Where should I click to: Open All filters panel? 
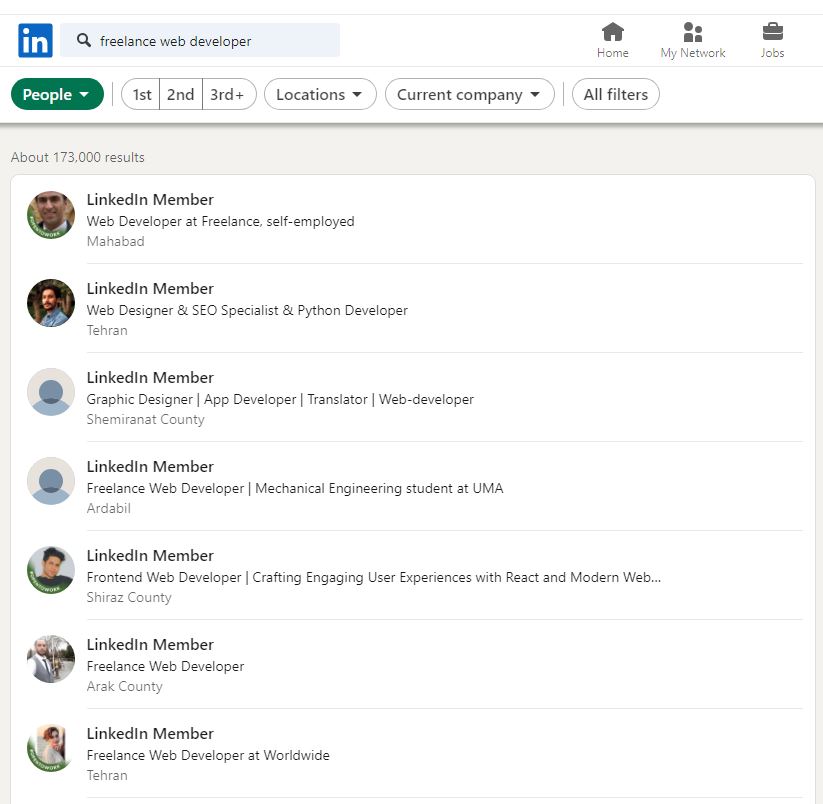616,94
